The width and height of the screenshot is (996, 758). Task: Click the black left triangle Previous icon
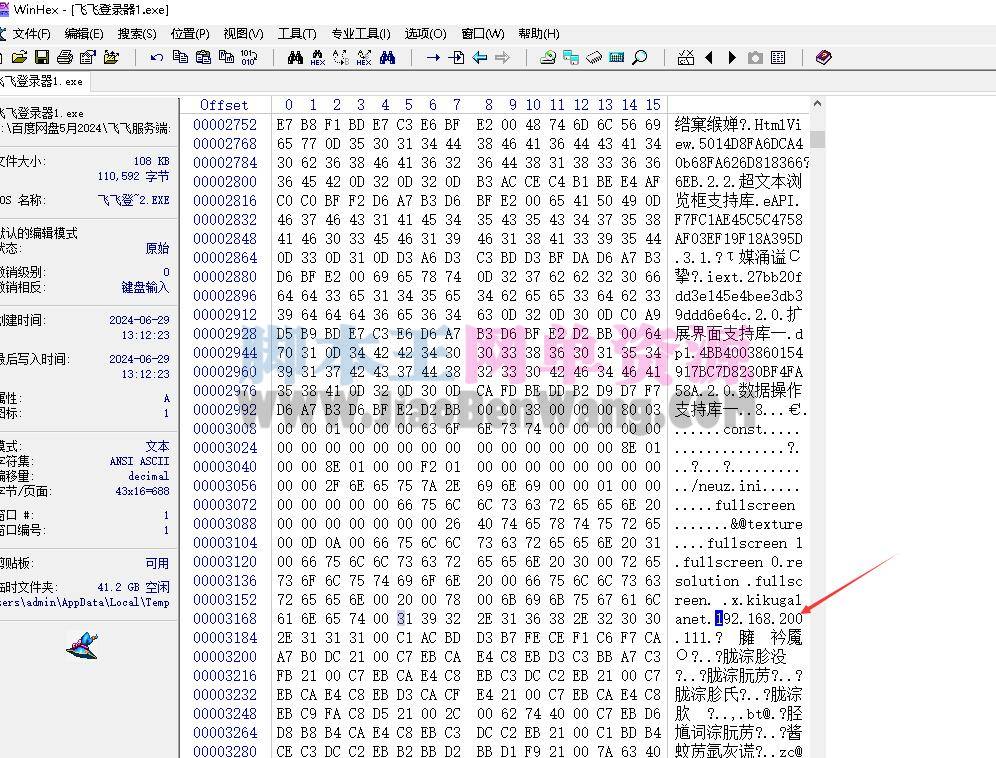[709, 58]
